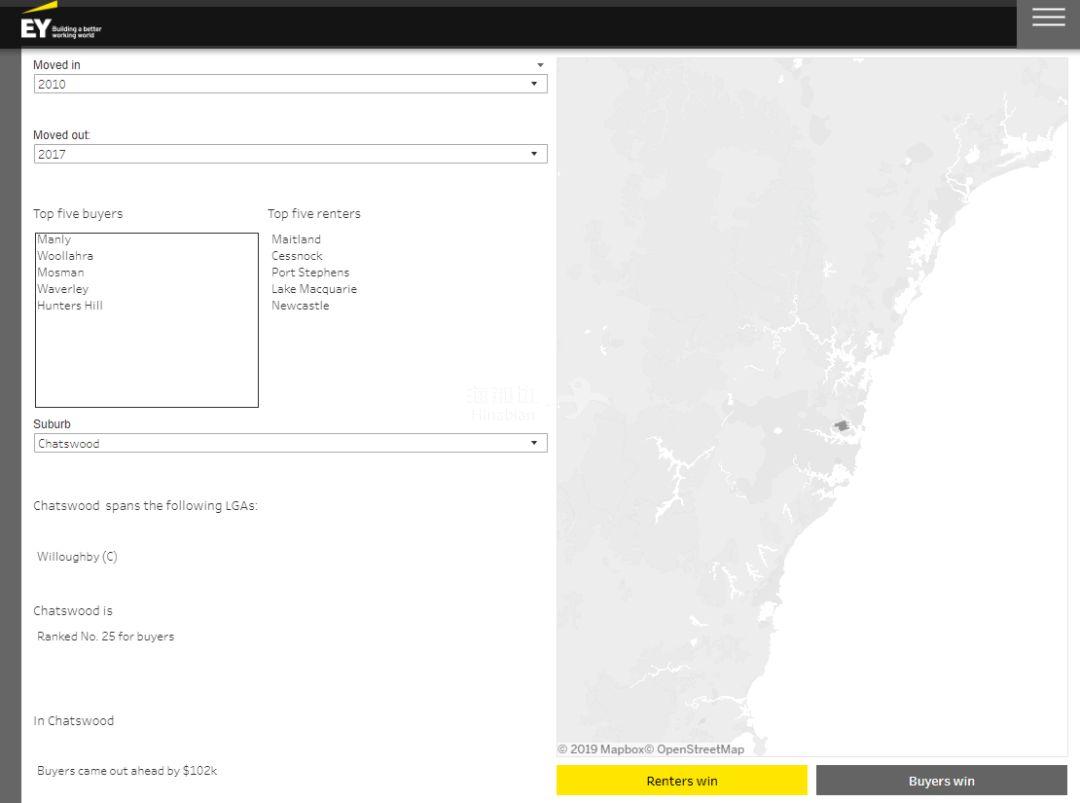Click highlighted Chatswood area on map

842,426
